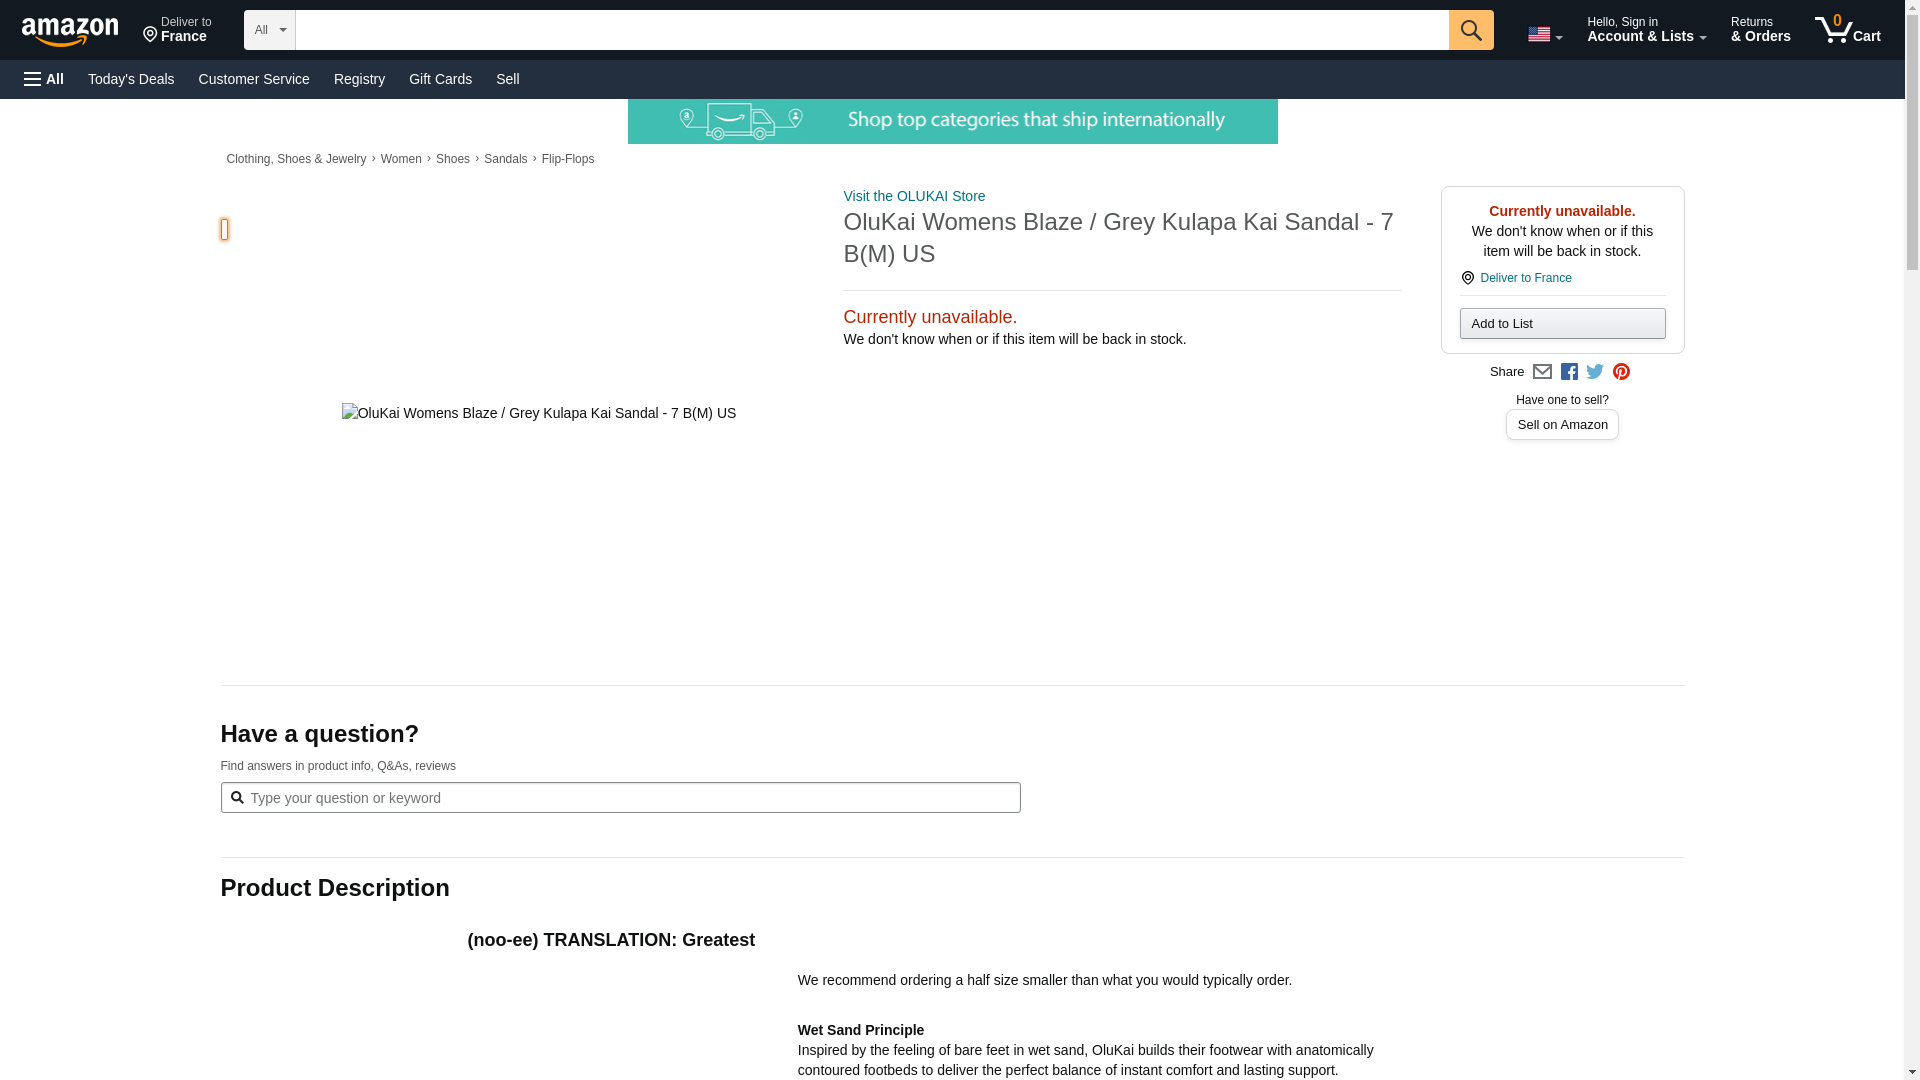Screen dimensions: 1920x1080
Task: Visit the OLUKAI Store link
Action: pyautogui.click(x=913, y=196)
